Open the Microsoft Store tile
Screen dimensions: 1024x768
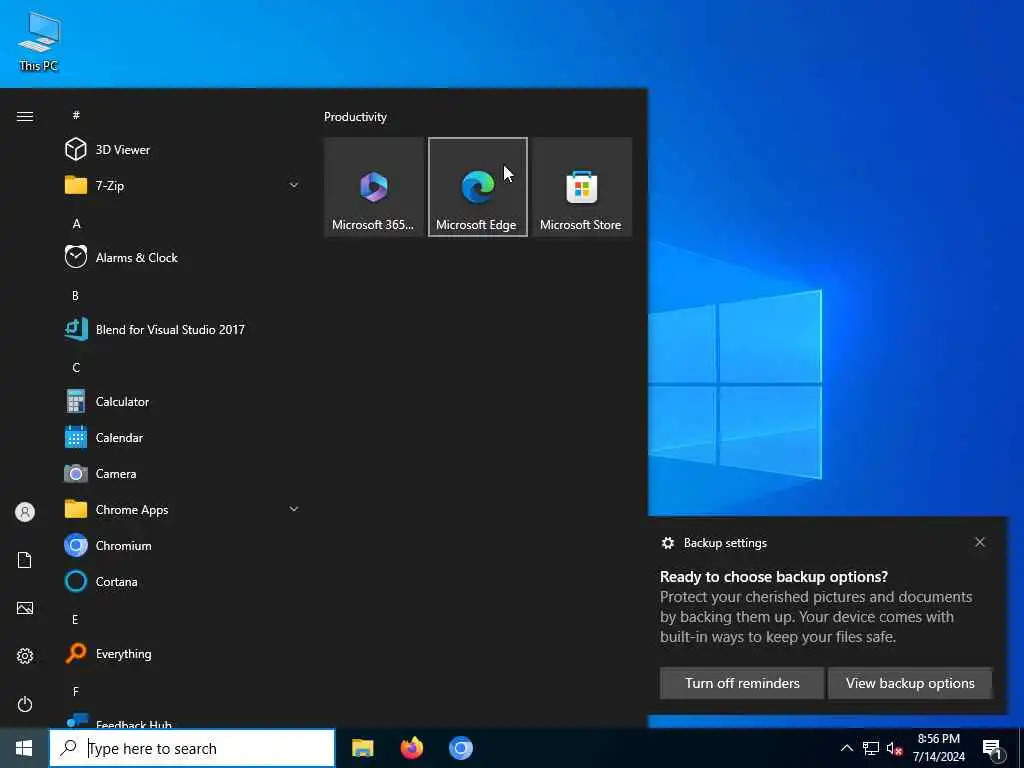pos(581,187)
